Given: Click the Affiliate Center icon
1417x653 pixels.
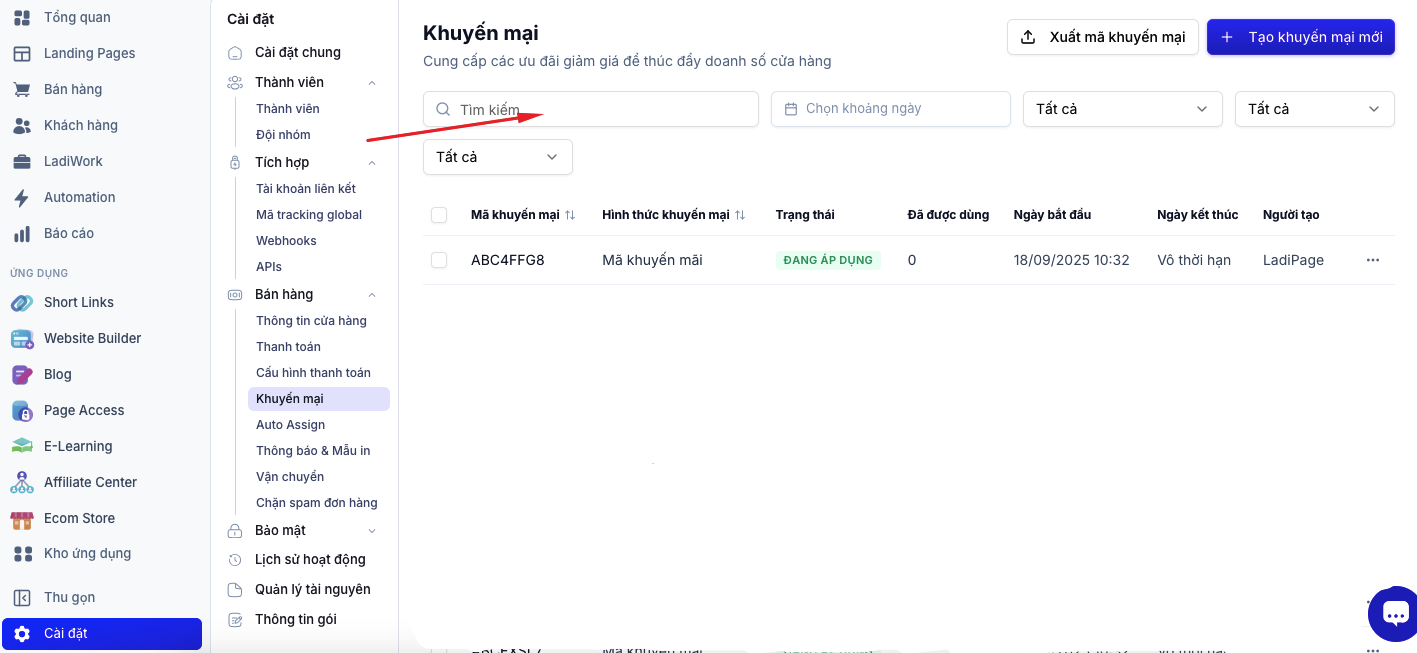Looking at the screenshot, I should click(22, 482).
